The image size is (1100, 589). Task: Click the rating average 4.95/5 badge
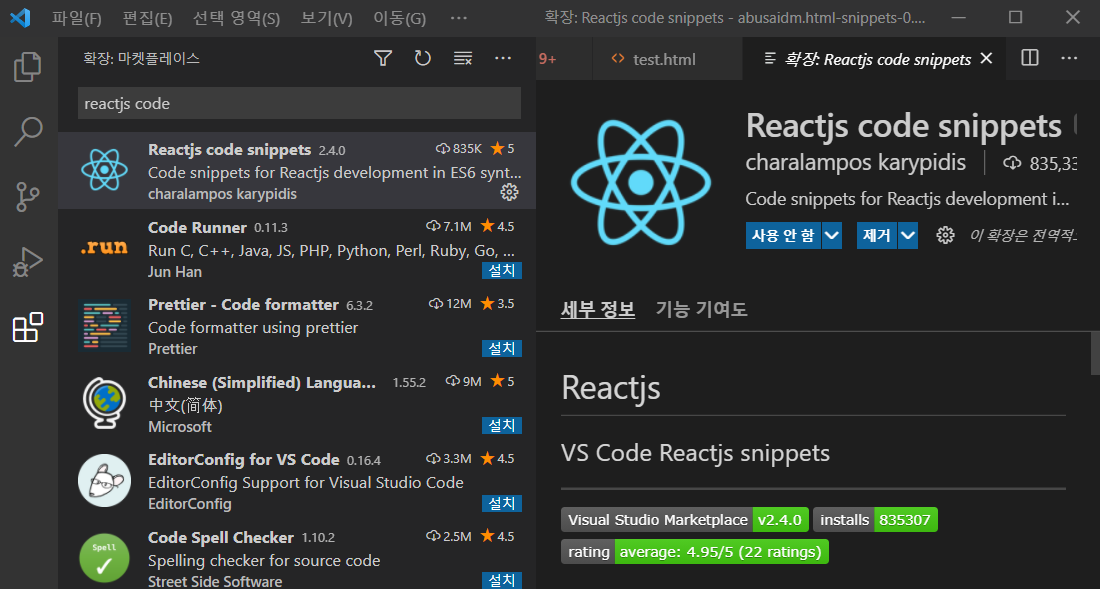click(695, 552)
